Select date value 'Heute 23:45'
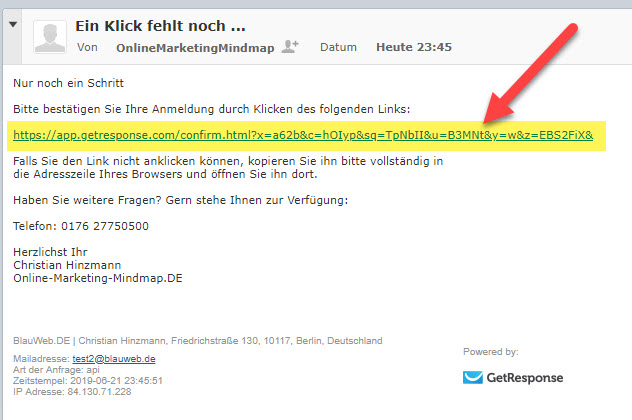 414,47
